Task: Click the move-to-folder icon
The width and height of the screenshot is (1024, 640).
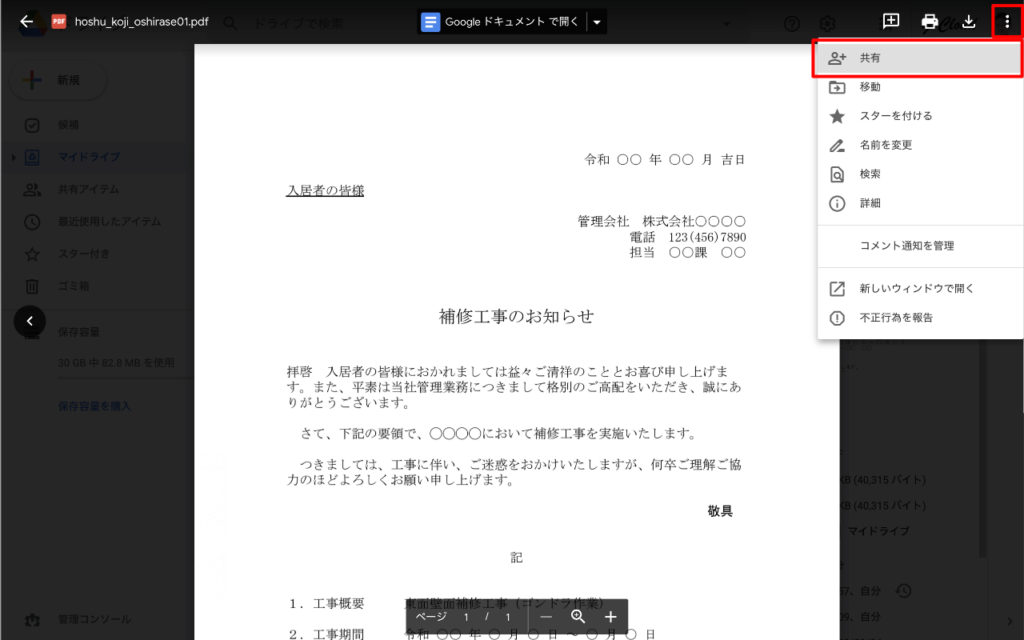Action: [x=837, y=88]
